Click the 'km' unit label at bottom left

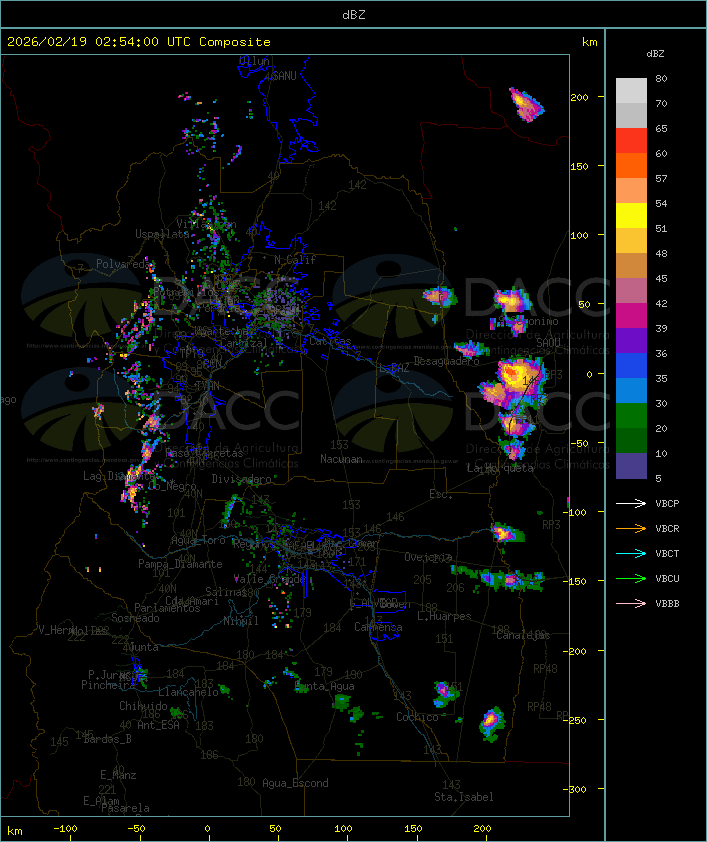coord(14,831)
